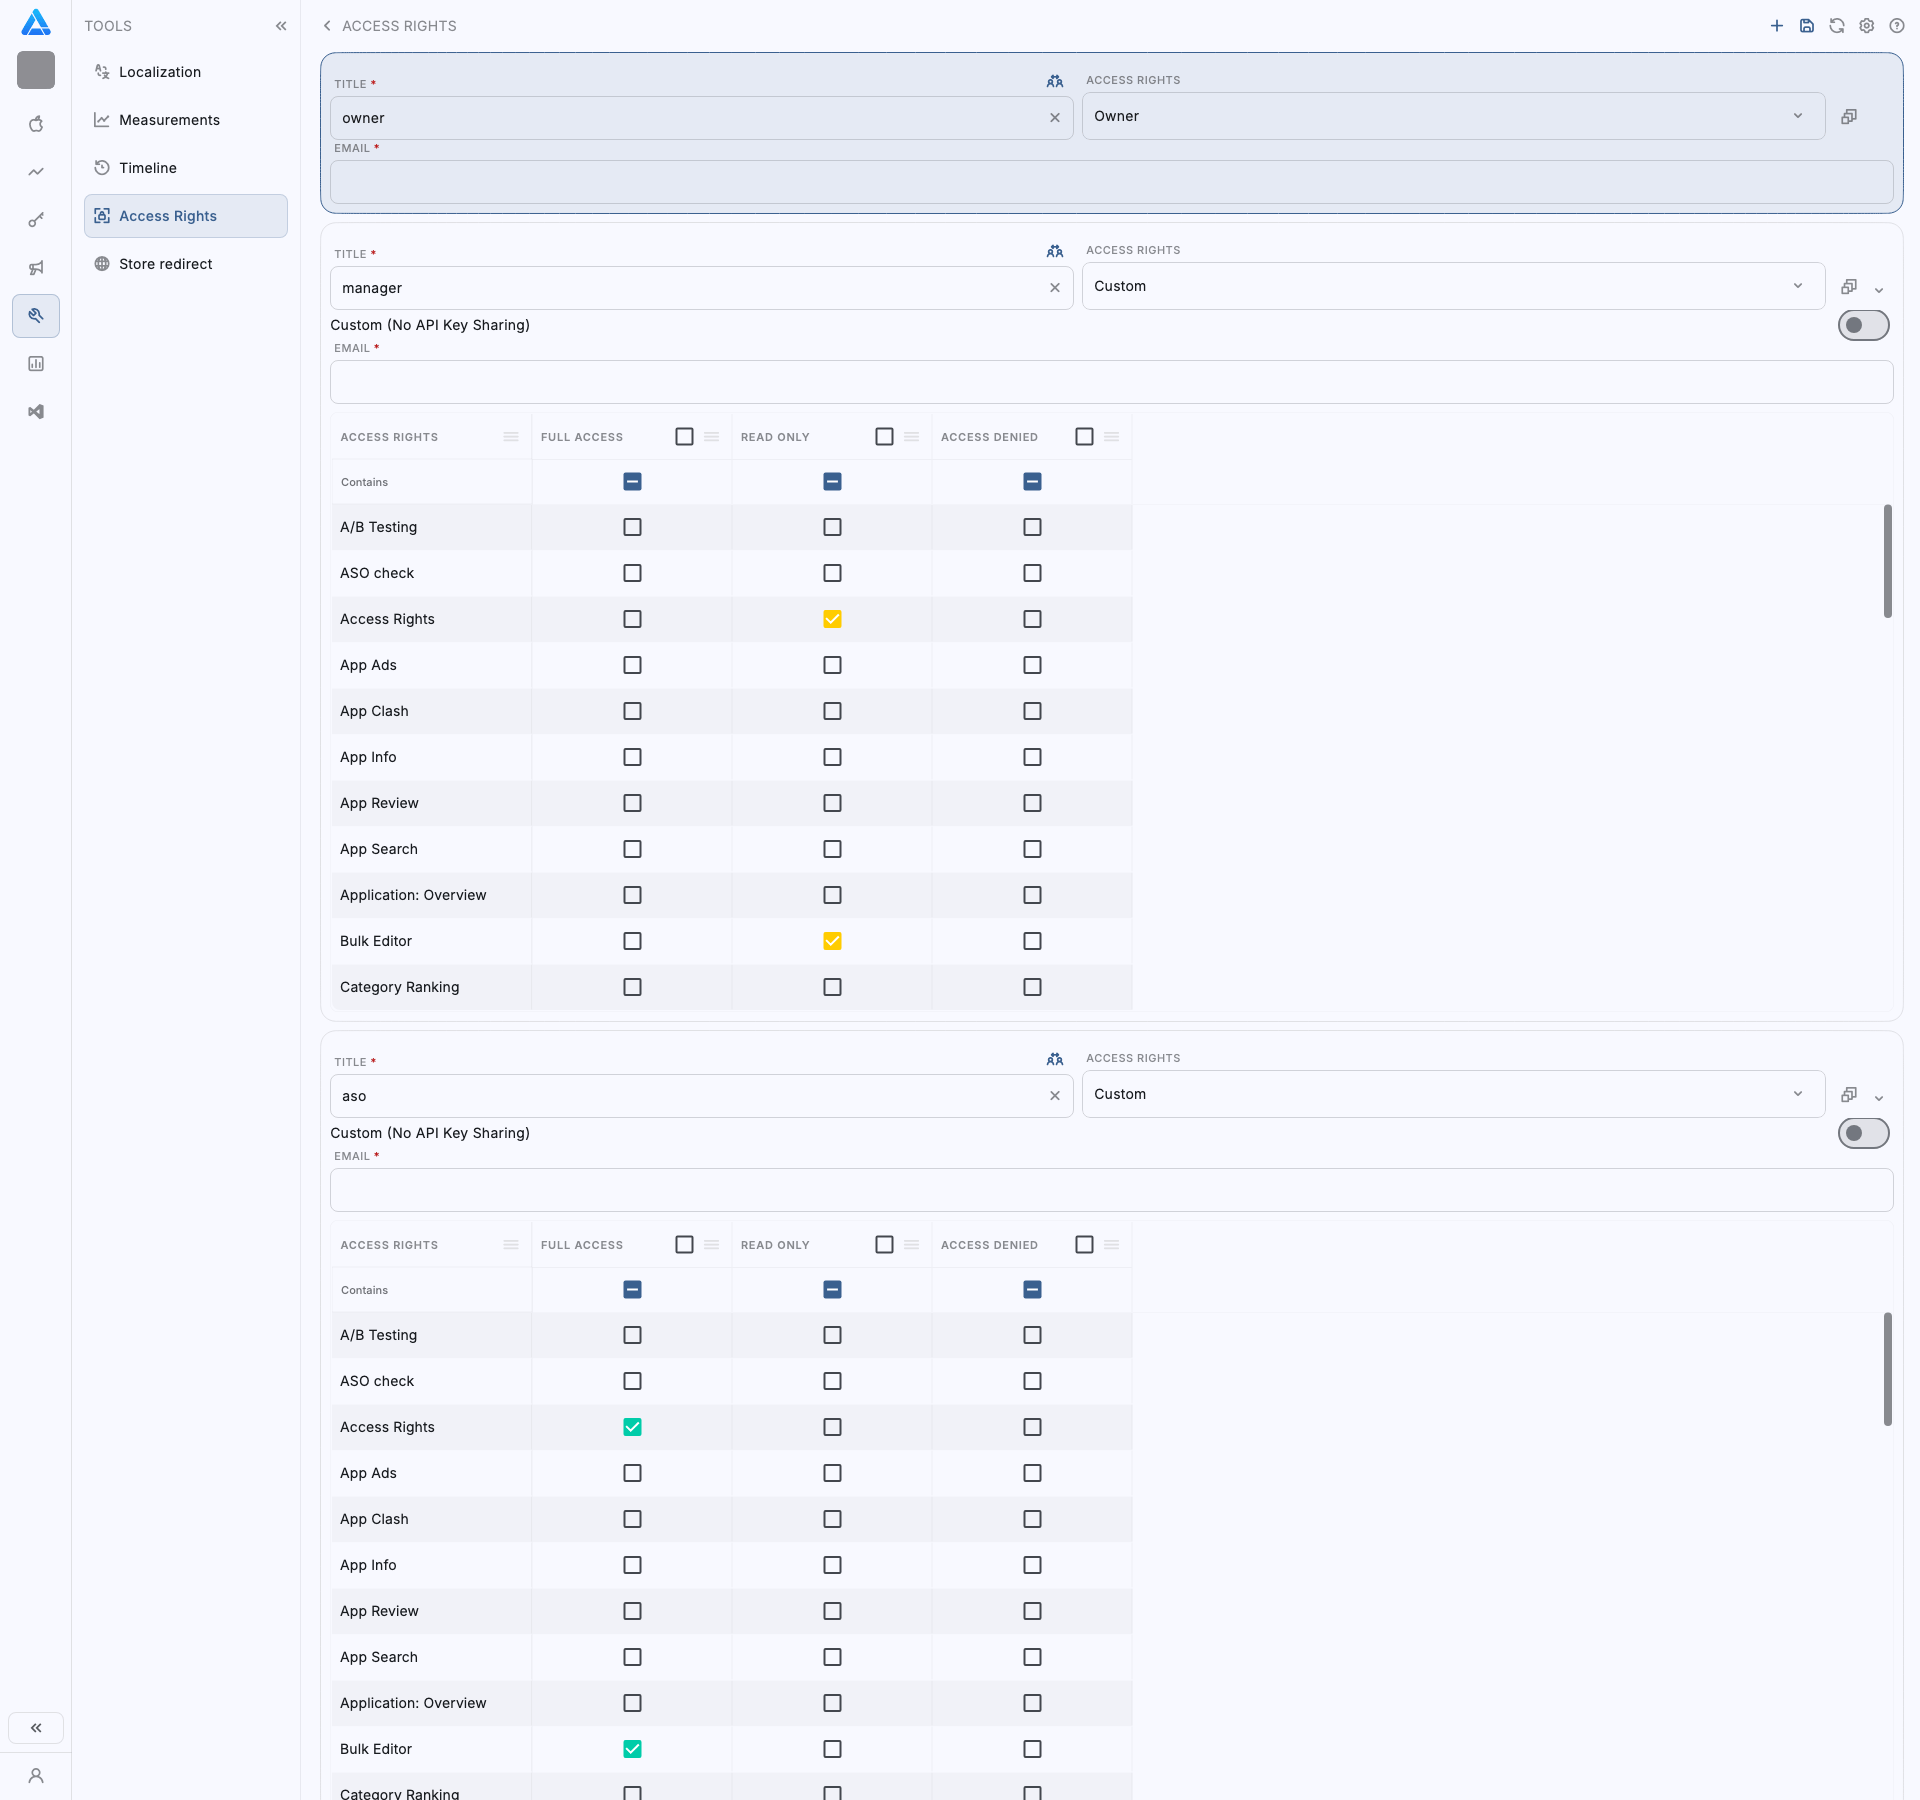Image resolution: width=1920 pixels, height=1800 pixels.
Task: Click the manager permissions table scrollbar
Action: coord(1887,561)
